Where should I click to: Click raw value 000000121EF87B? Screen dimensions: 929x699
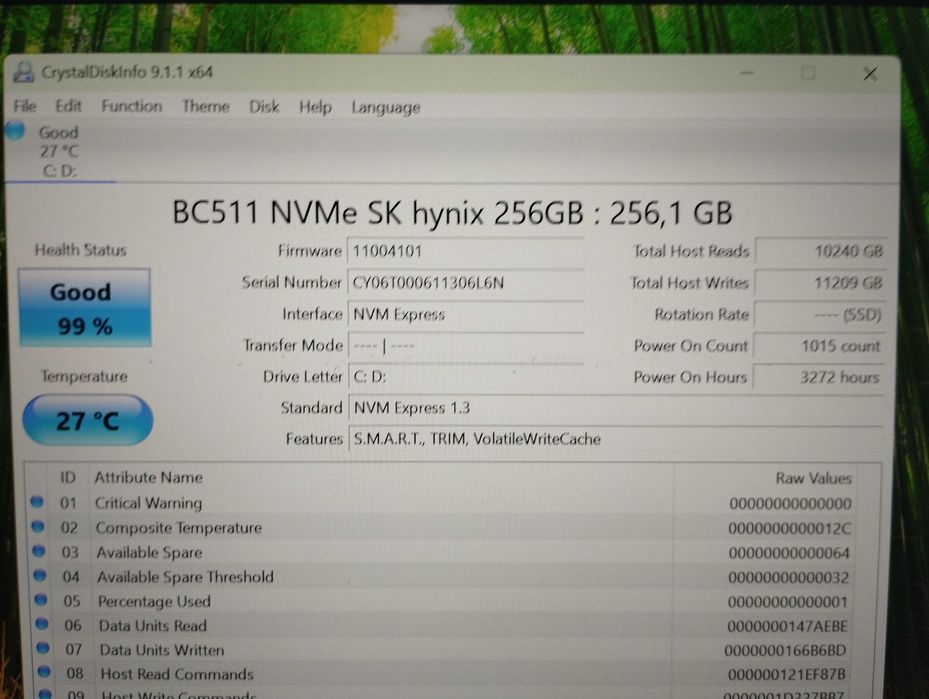point(787,675)
